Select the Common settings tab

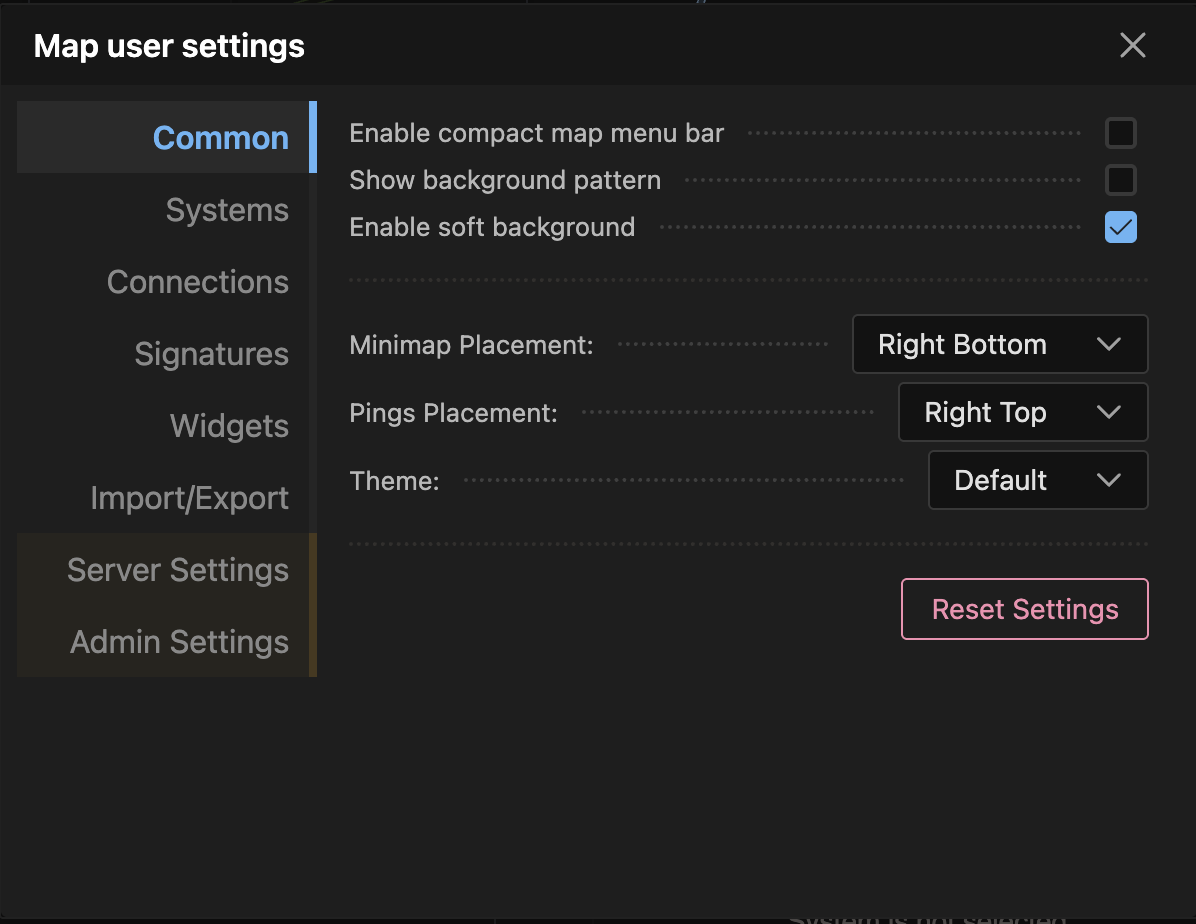coord(220,138)
